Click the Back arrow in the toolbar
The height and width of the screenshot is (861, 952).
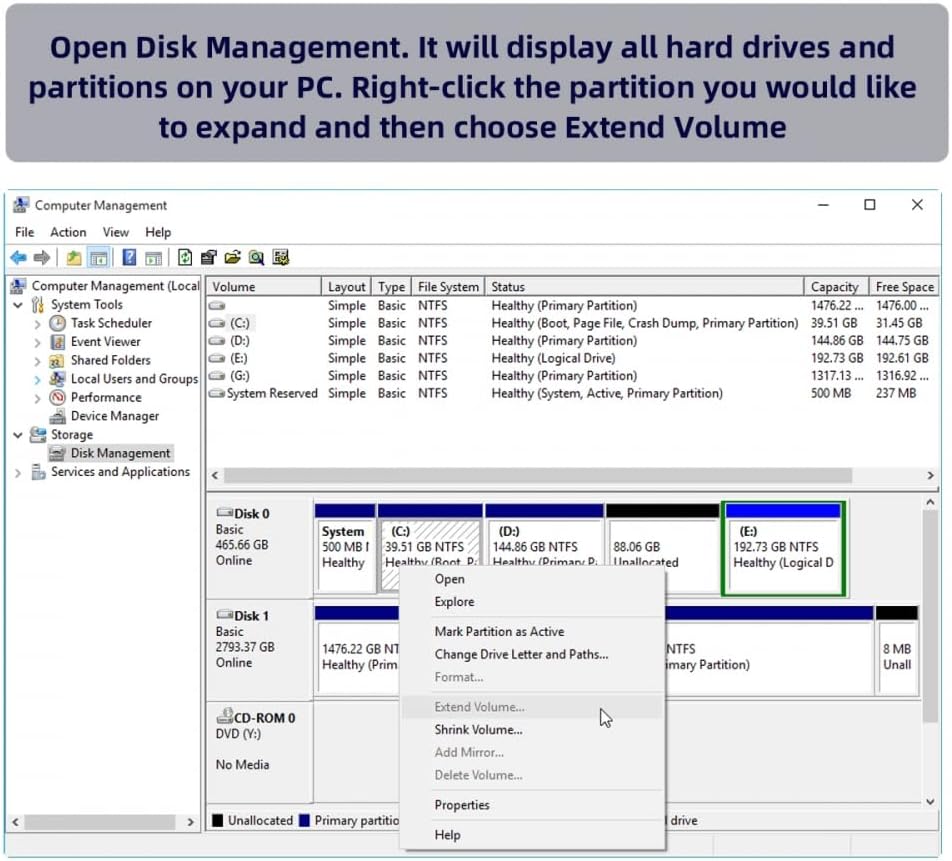click(x=18, y=258)
